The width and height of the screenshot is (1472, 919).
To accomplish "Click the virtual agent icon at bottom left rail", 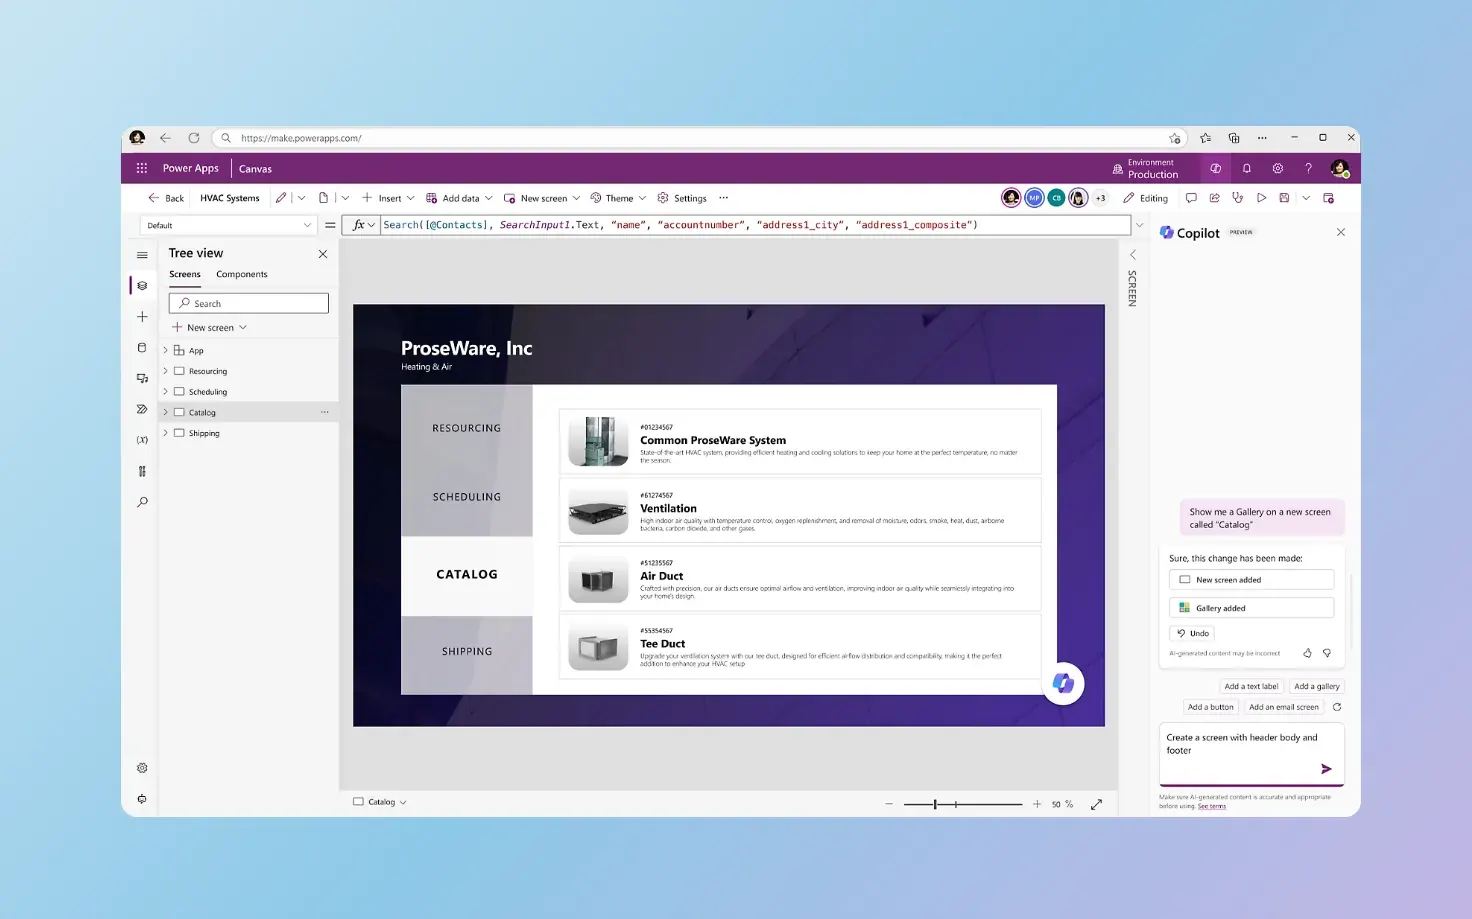I will click(x=142, y=799).
